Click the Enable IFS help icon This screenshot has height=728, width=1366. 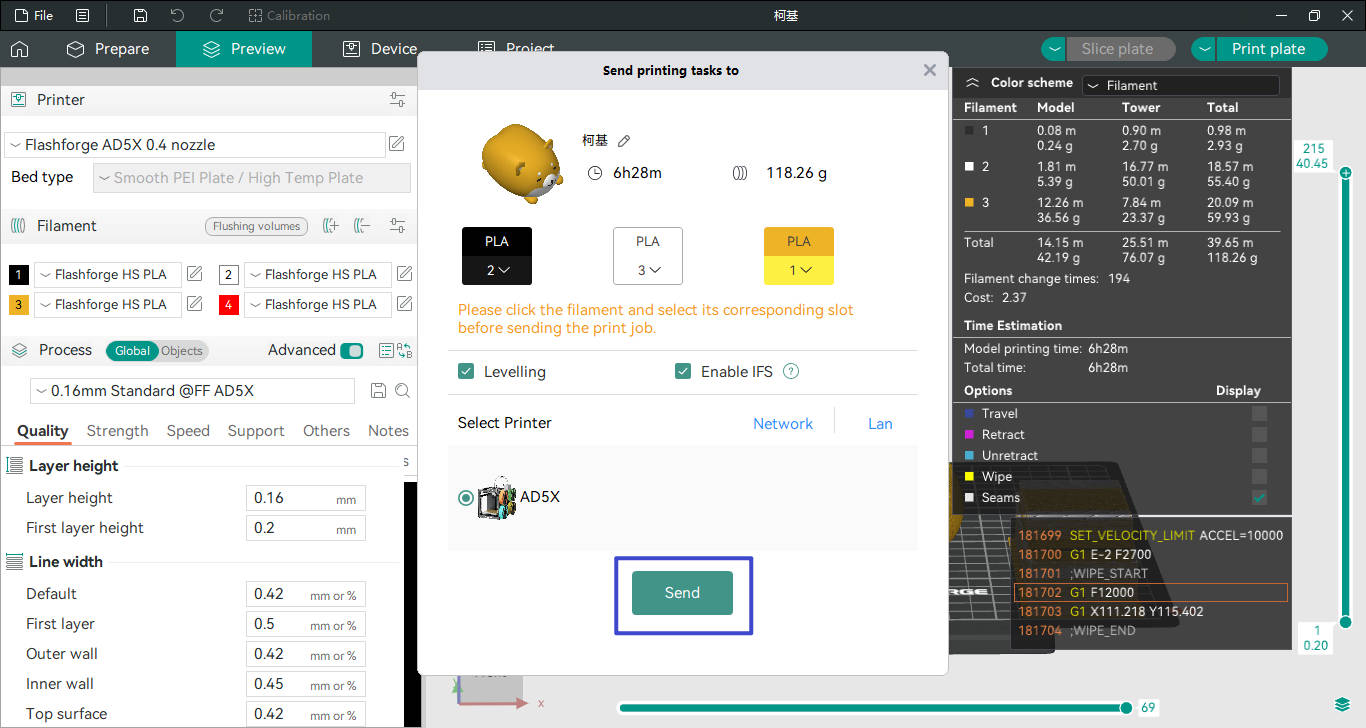(x=791, y=371)
